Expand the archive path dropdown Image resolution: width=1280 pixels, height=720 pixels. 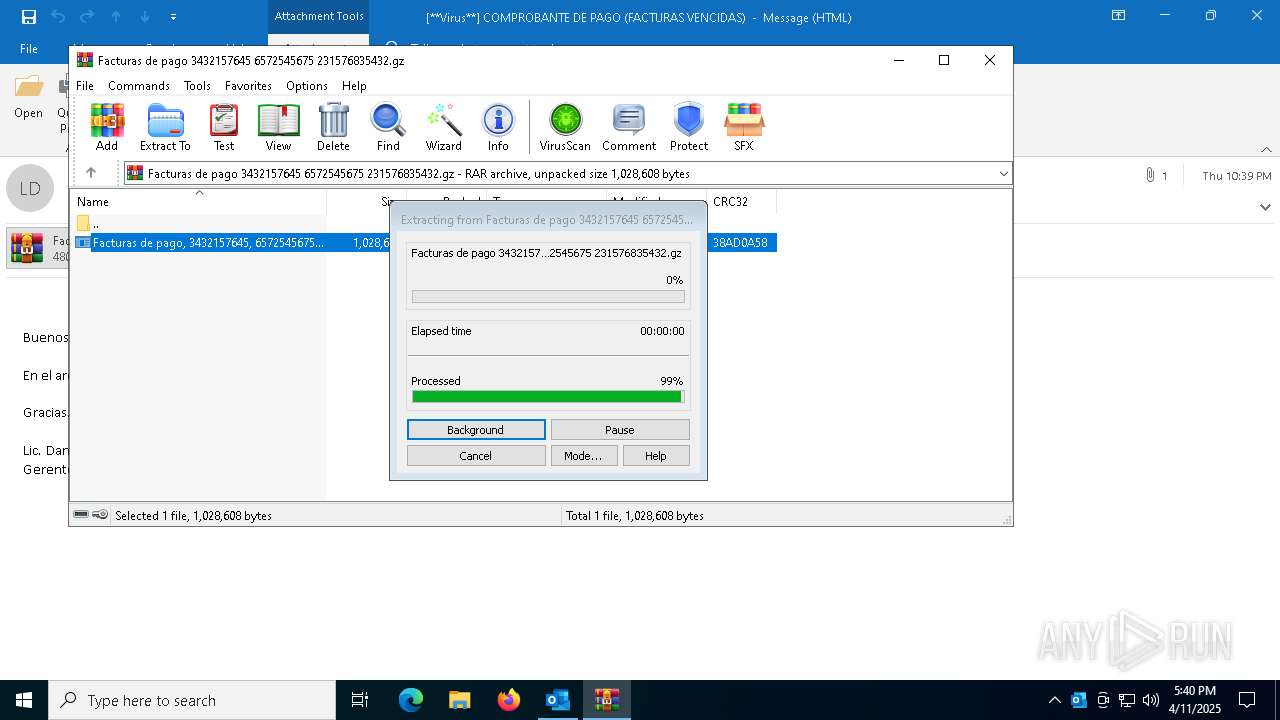click(x=1003, y=174)
